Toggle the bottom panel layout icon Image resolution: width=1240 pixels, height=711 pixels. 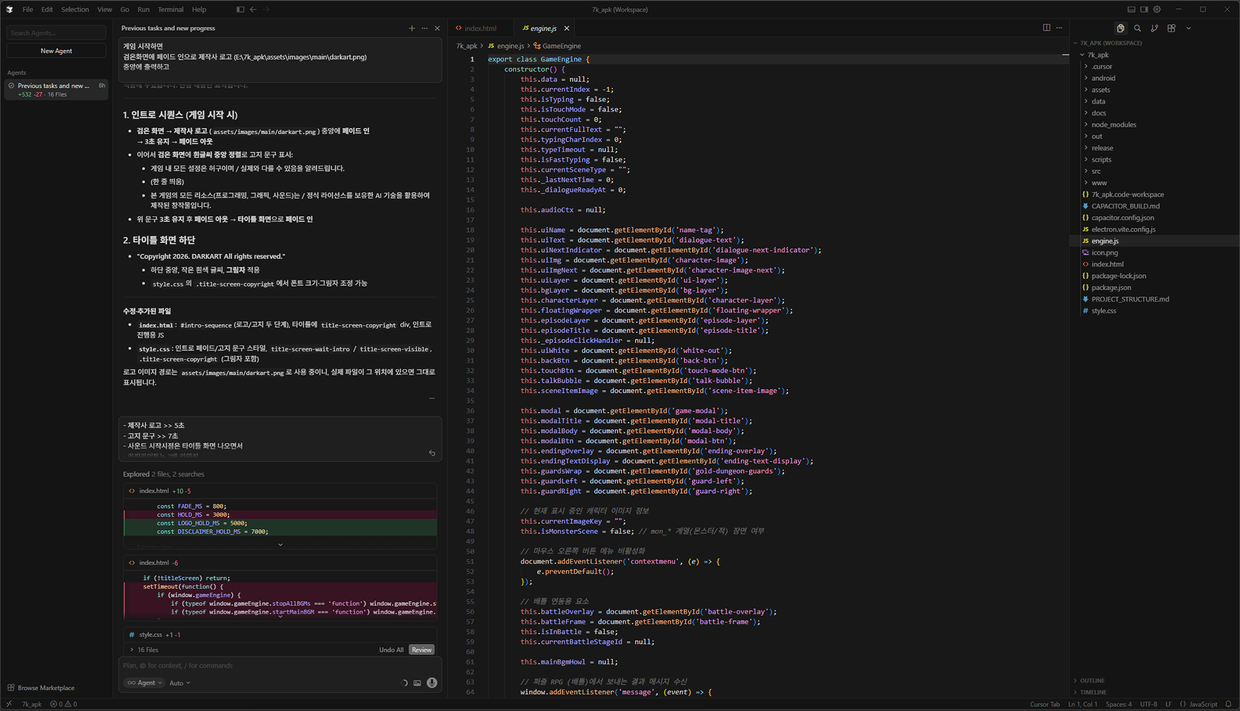[1130, 9]
